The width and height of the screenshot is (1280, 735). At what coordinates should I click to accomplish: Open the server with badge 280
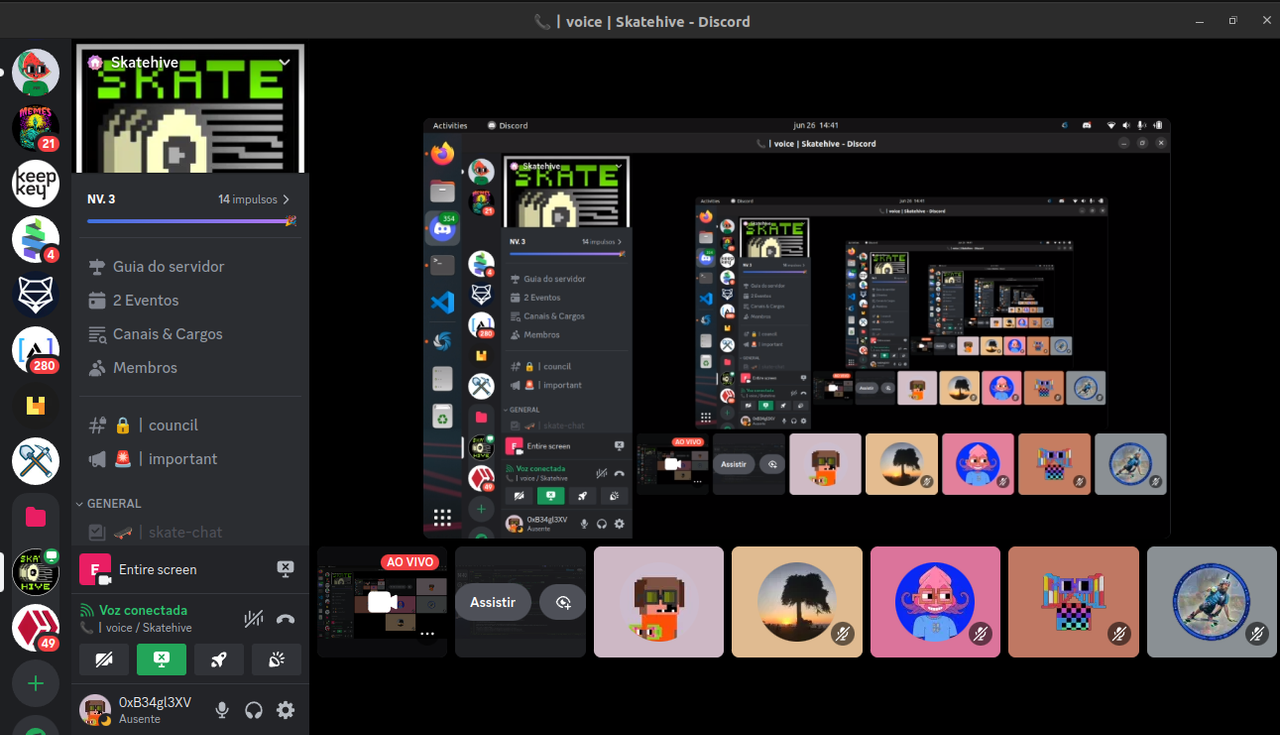coord(36,350)
